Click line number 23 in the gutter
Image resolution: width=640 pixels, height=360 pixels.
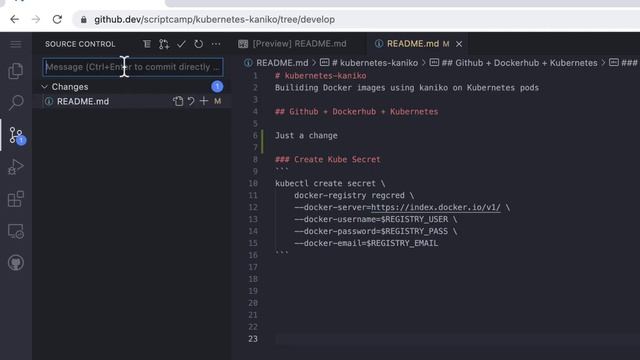point(253,339)
